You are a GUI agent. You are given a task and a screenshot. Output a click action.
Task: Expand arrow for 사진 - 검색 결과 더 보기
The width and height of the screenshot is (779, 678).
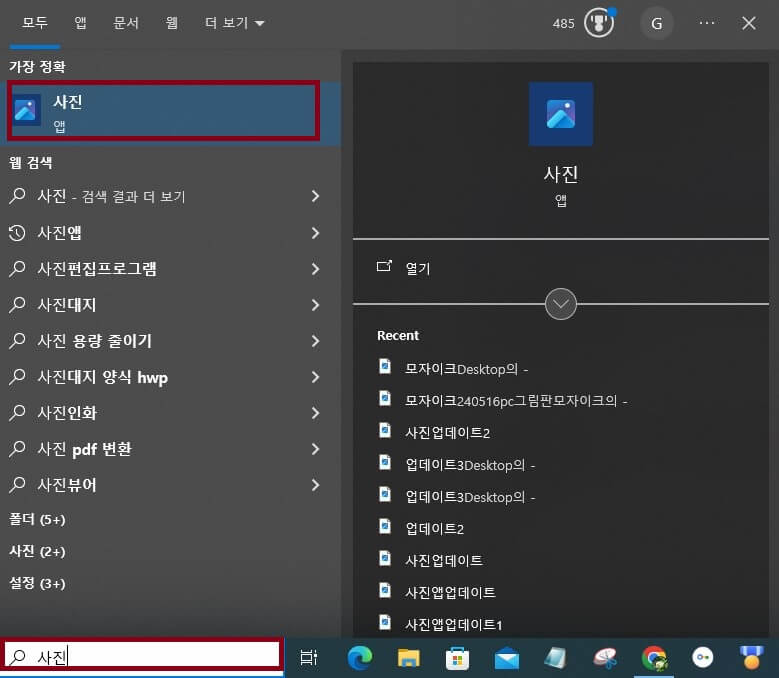(315, 196)
